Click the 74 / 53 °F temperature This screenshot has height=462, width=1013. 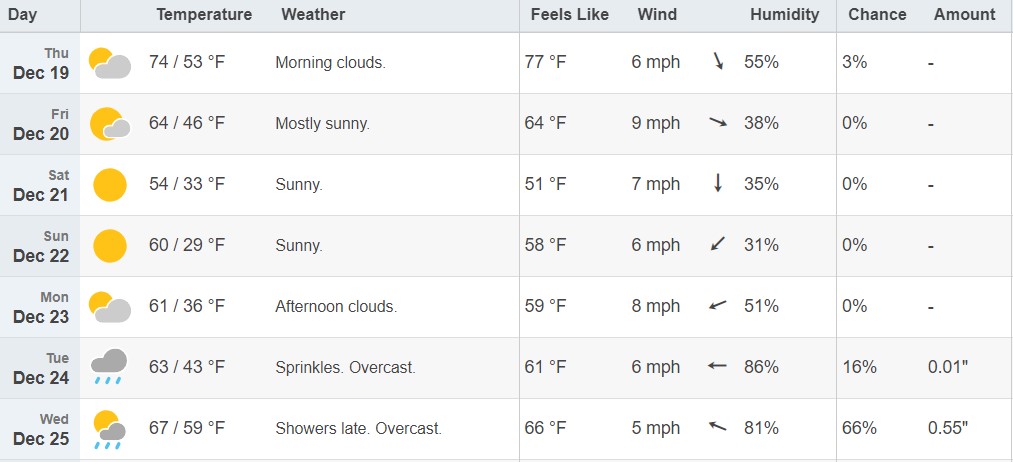pyautogui.click(x=187, y=62)
